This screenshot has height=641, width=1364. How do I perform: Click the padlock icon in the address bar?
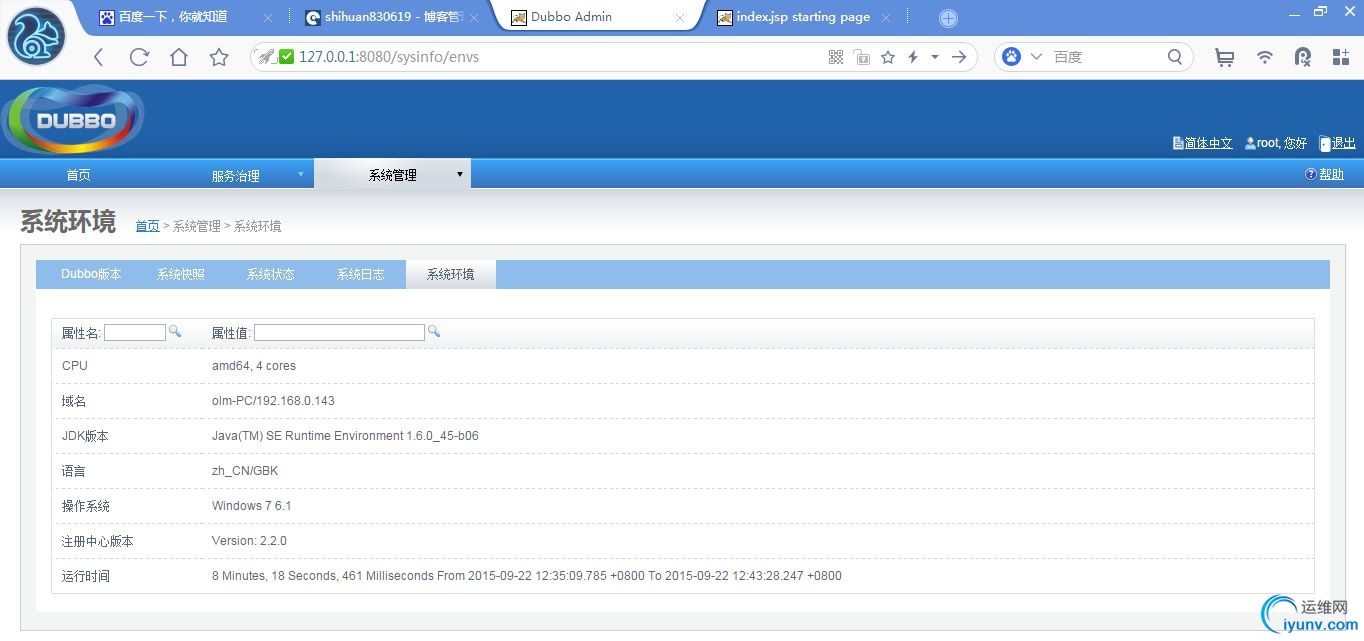tap(862, 57)
